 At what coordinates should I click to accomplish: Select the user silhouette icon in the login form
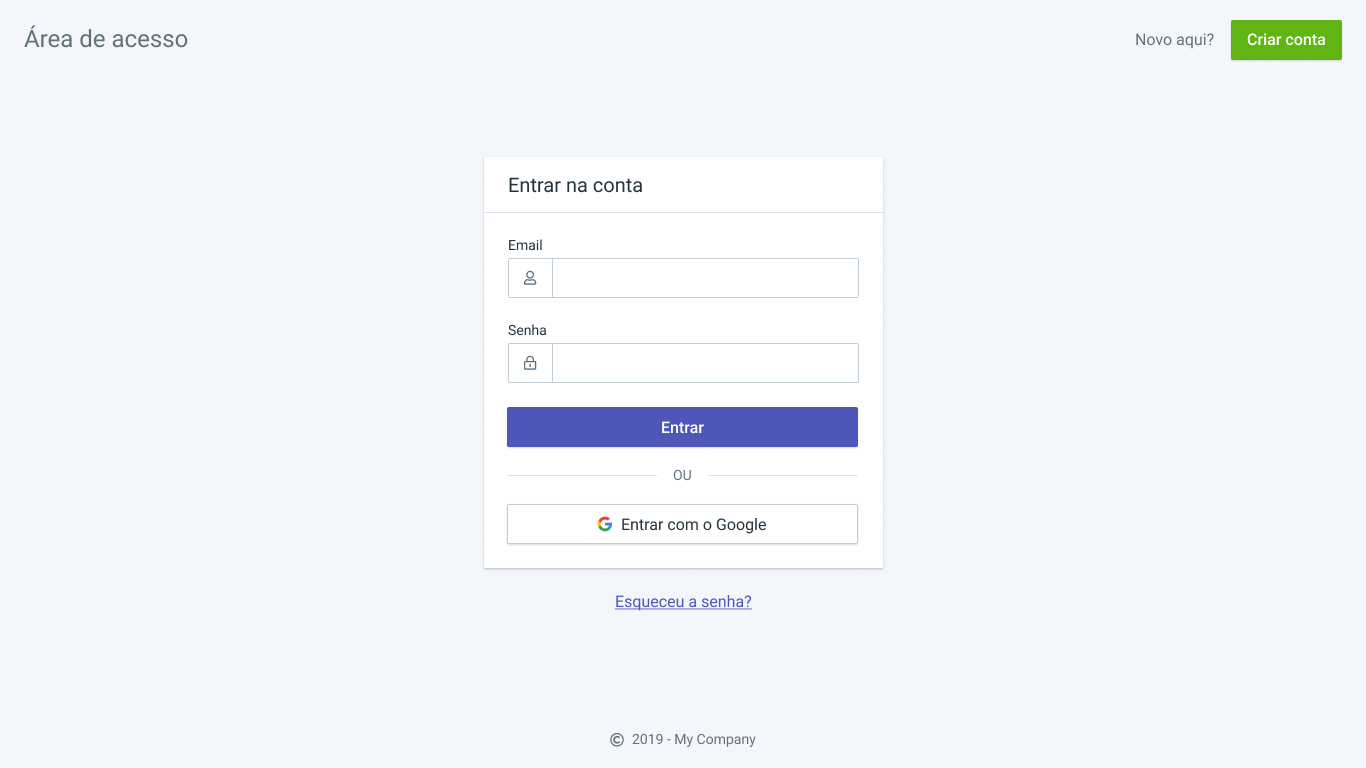point(529,278)
